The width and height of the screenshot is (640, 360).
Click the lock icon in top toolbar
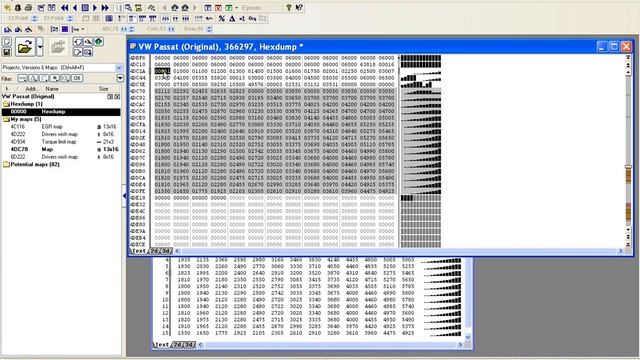(18, 8)
